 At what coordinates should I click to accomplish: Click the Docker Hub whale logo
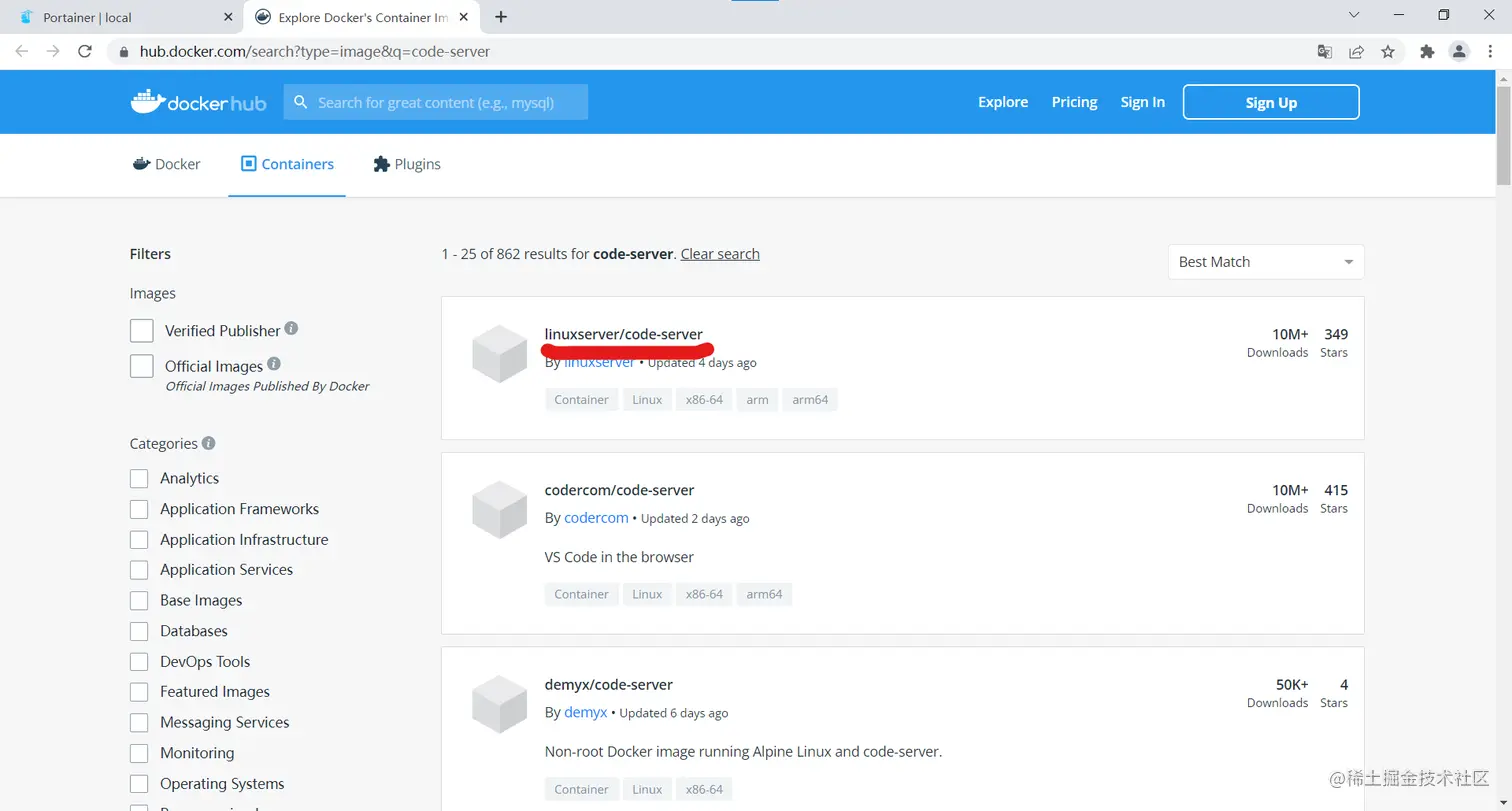[x=198, y=102]
